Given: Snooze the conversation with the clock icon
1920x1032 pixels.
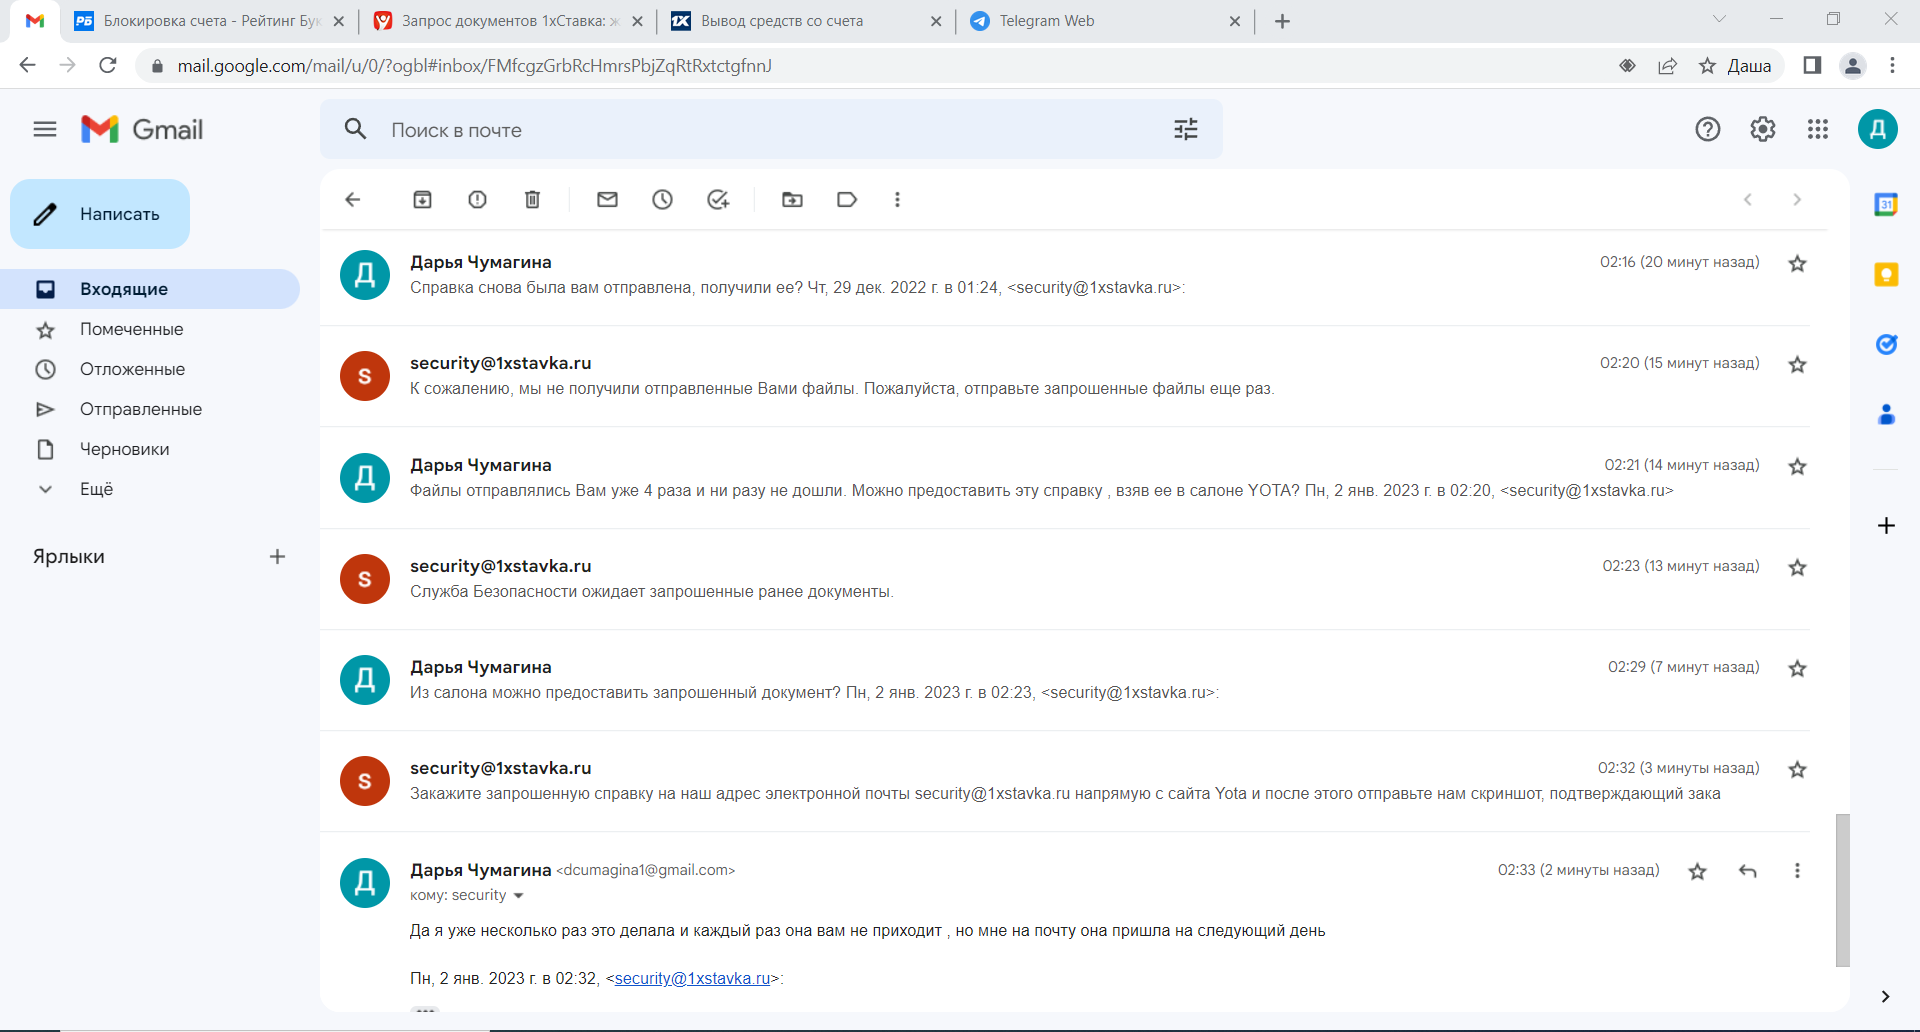Looking at the screenshot, I should [662, 200].
